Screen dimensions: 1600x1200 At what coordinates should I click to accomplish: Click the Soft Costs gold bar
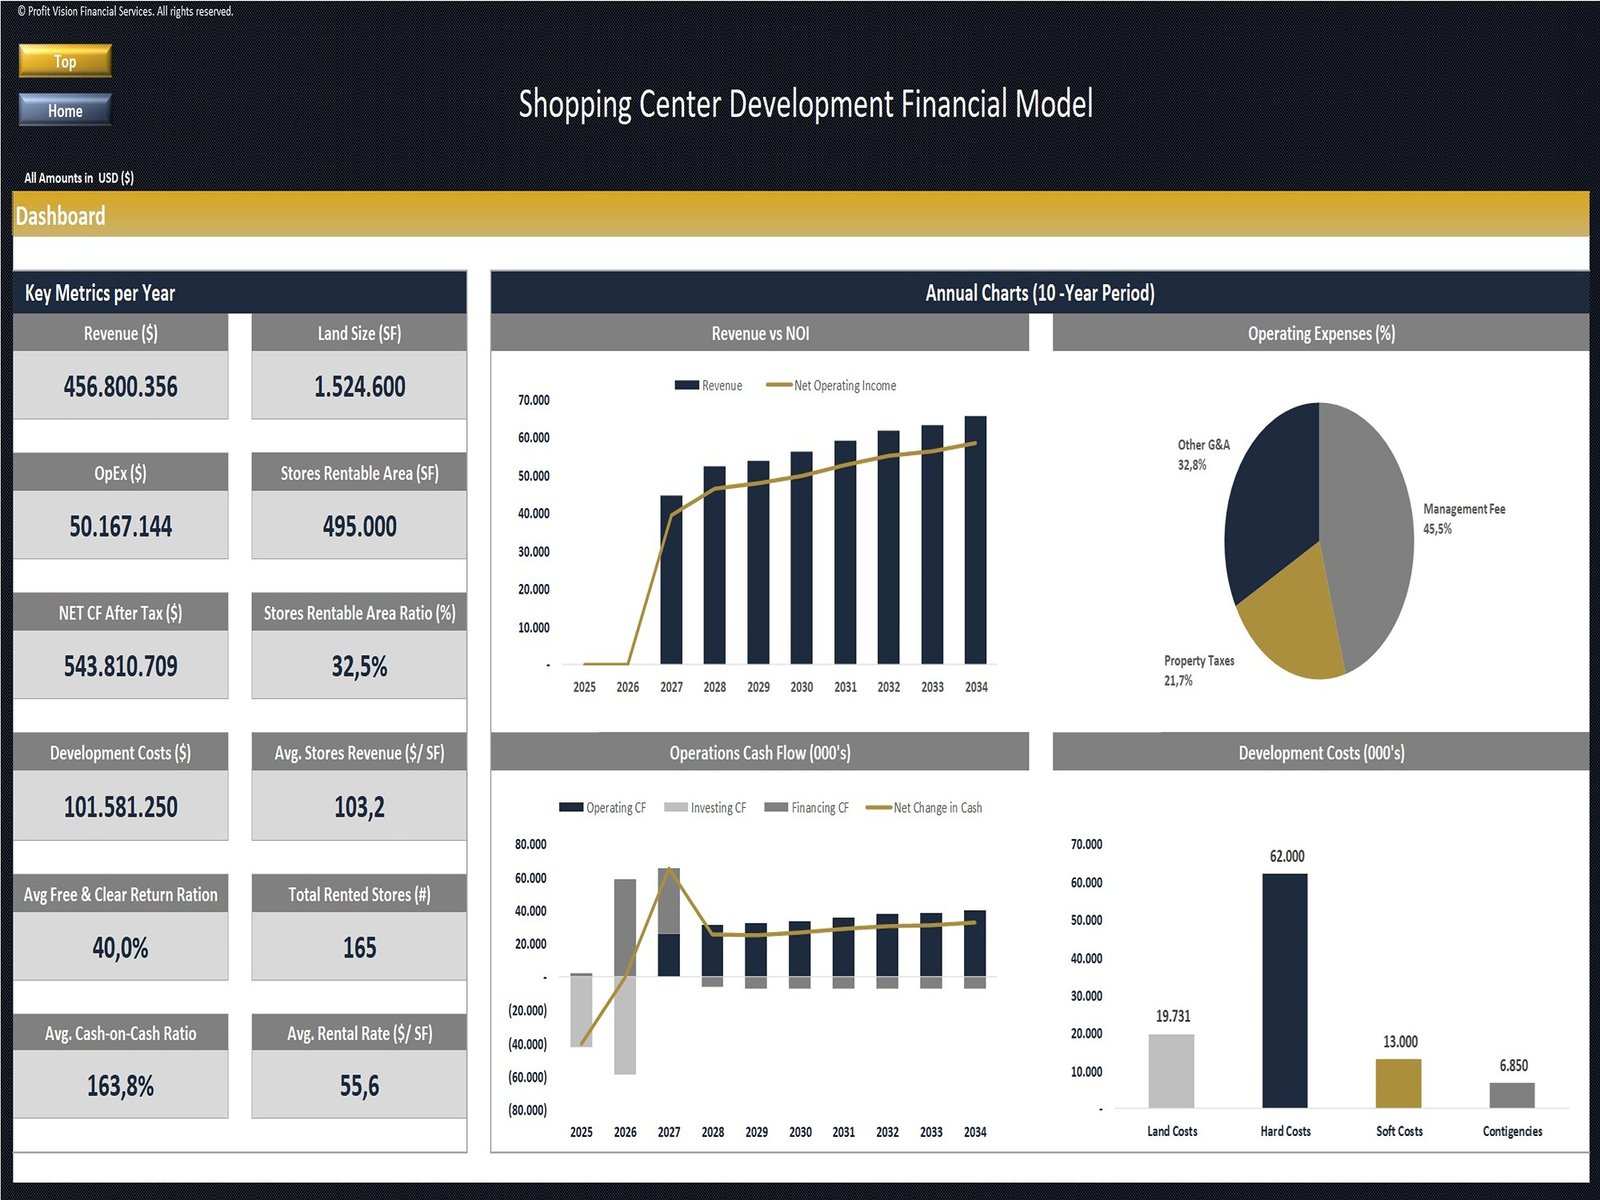(x=1398, y=1083)
